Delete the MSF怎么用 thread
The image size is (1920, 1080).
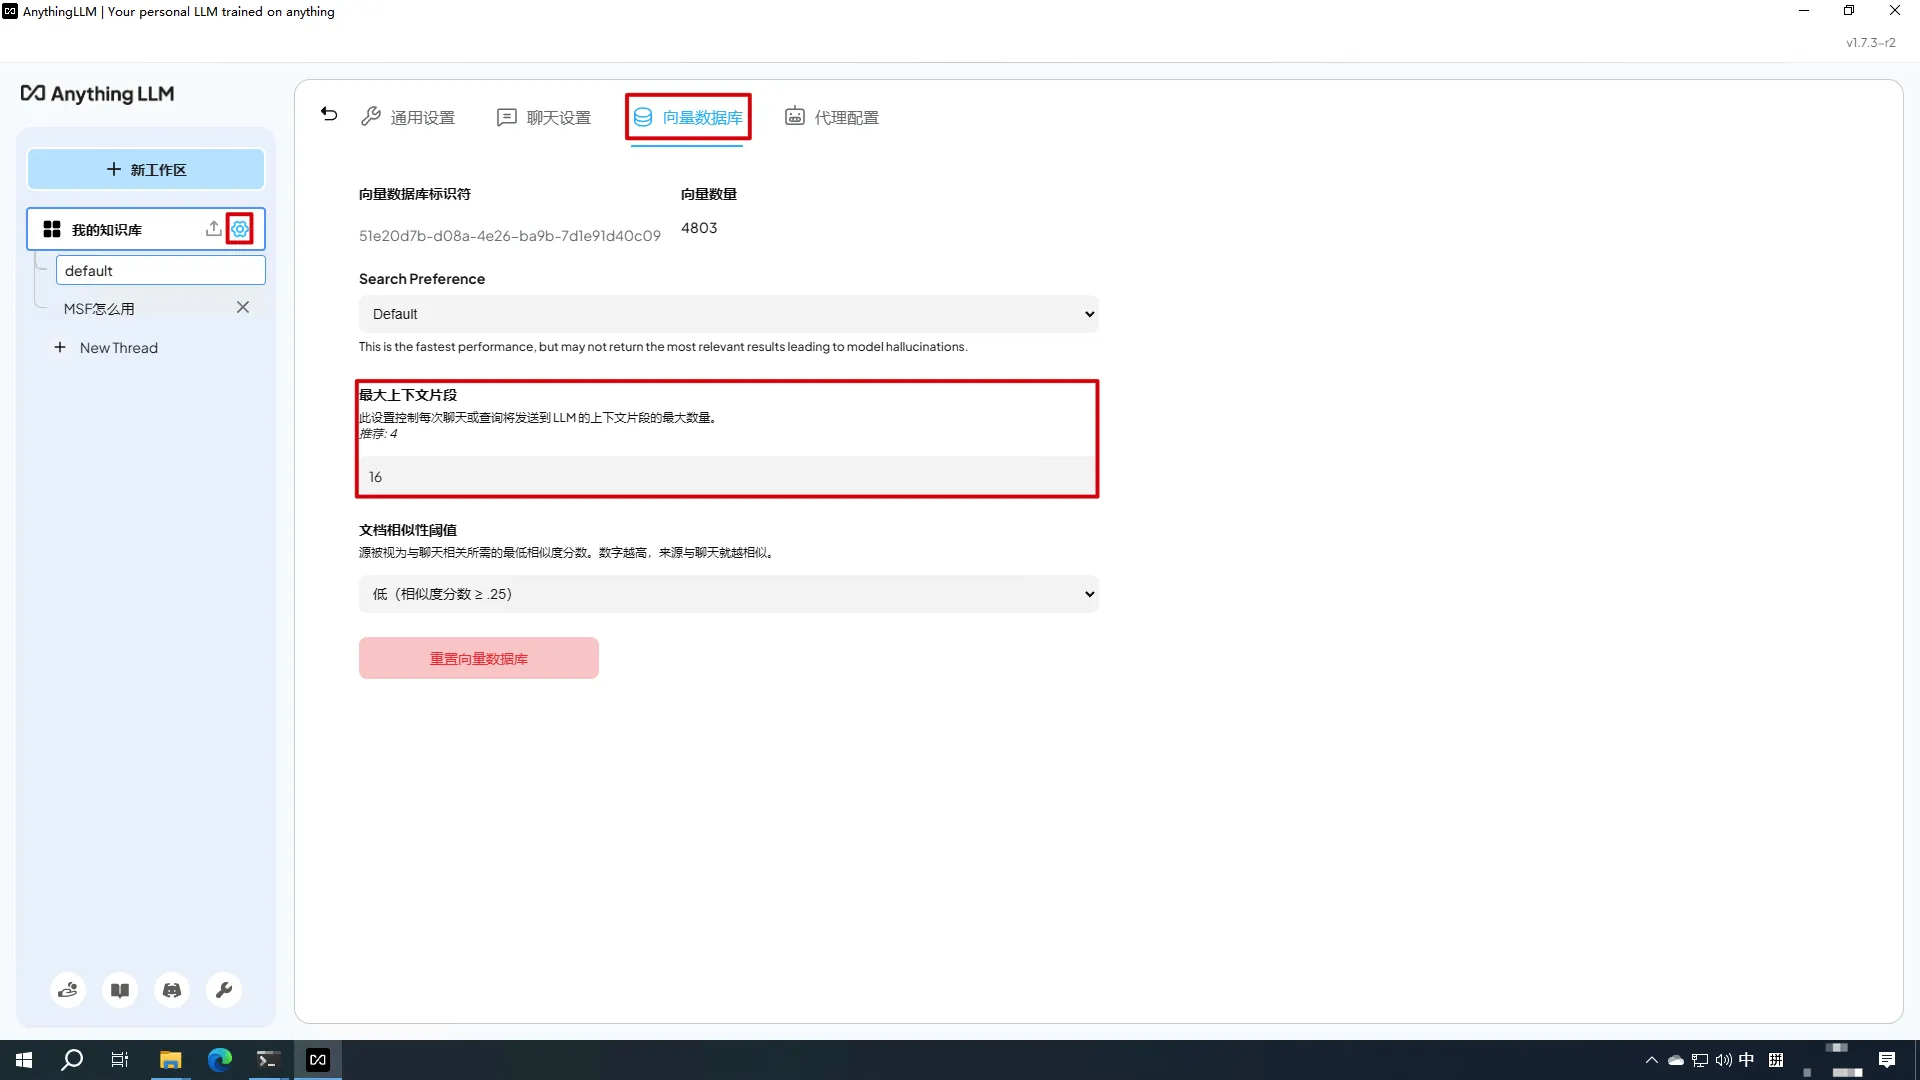pos(243,308)
